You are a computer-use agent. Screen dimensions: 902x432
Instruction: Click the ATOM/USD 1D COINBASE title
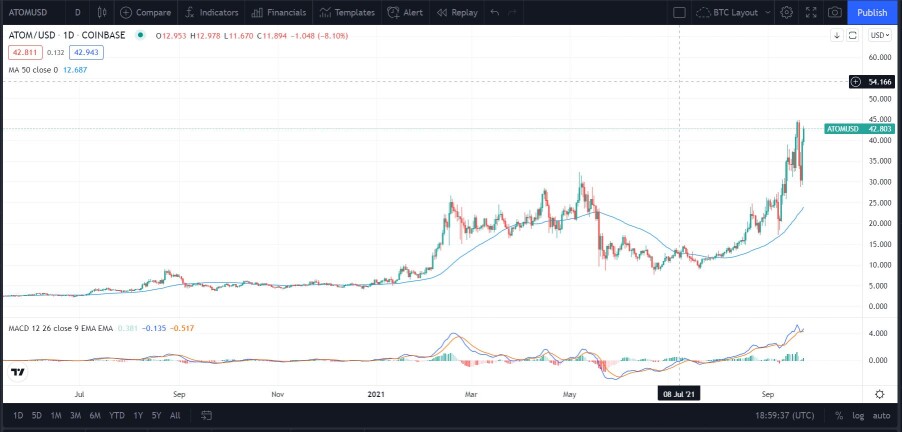pyautogui.click(x=67, y=36)
